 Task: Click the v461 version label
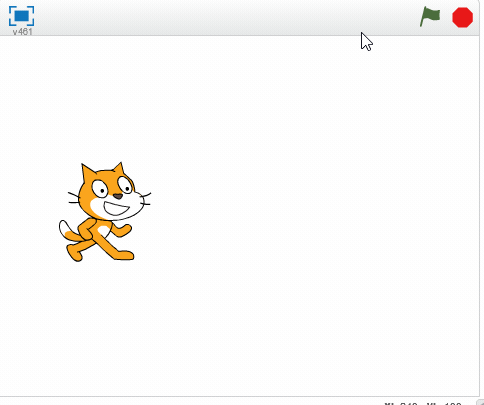[22, 32]
